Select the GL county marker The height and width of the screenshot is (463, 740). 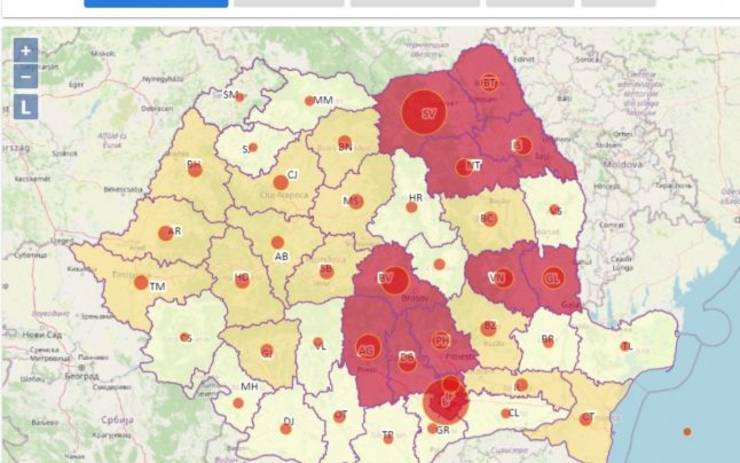(553, 278)
